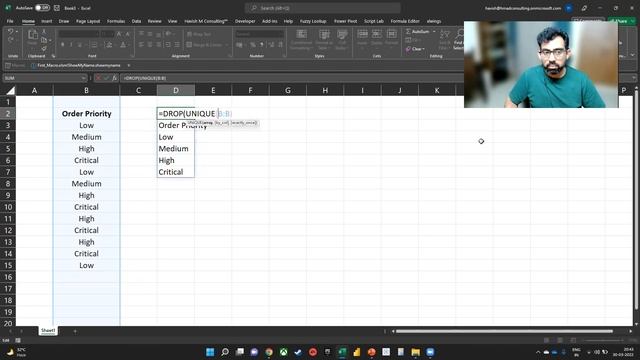Click the AutoSum button
Image resolution: width=640 pixels, height=360 pixels.
[417, 31]
